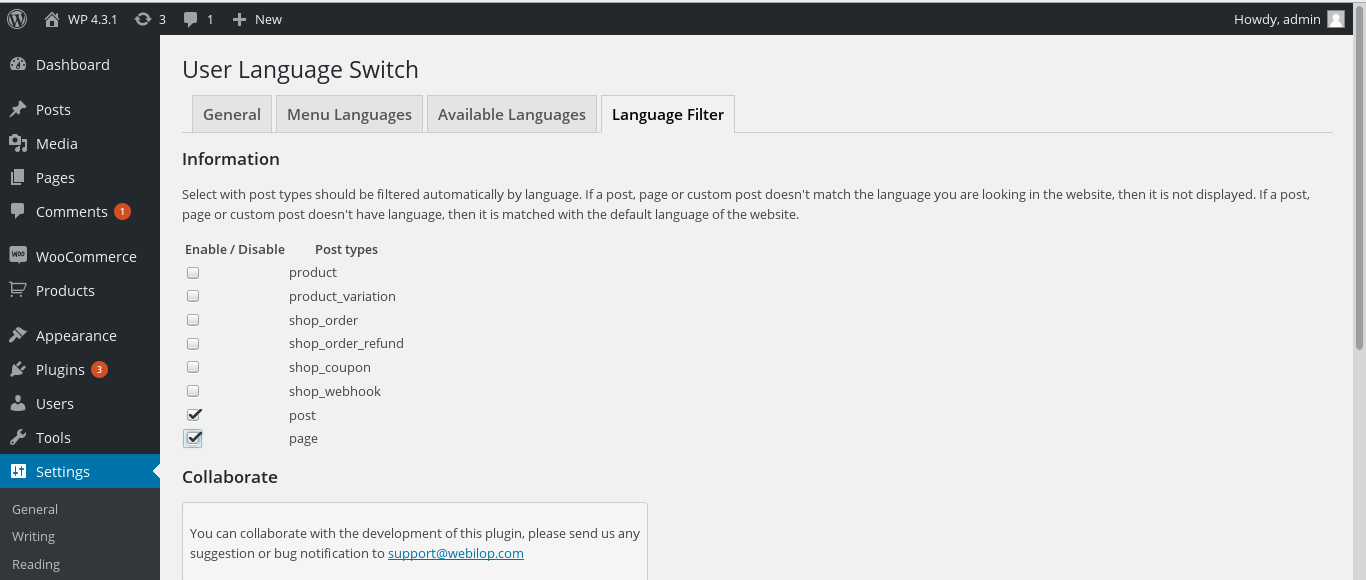This screenshot has width=1366, height=580.
Task: Uncheck the page checkbox
Action: (194, 438)
